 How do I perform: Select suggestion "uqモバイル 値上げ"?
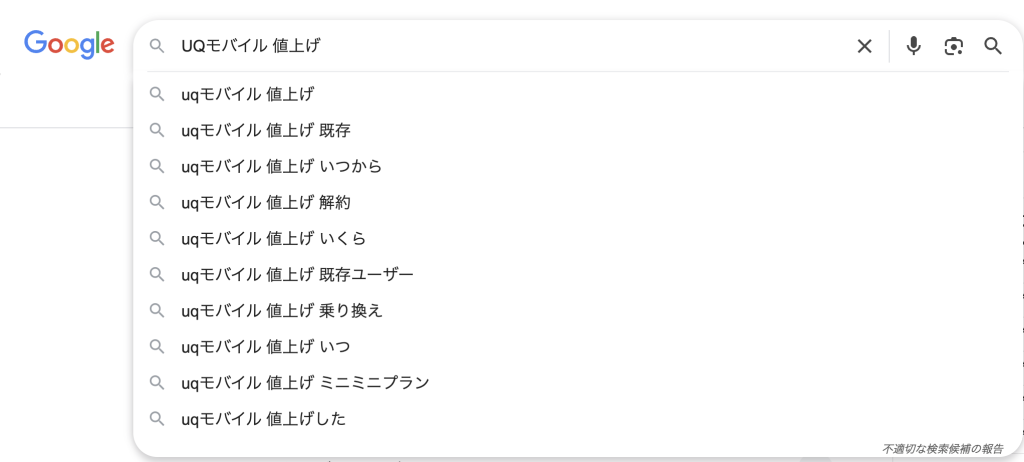click(x=248, y=94)
